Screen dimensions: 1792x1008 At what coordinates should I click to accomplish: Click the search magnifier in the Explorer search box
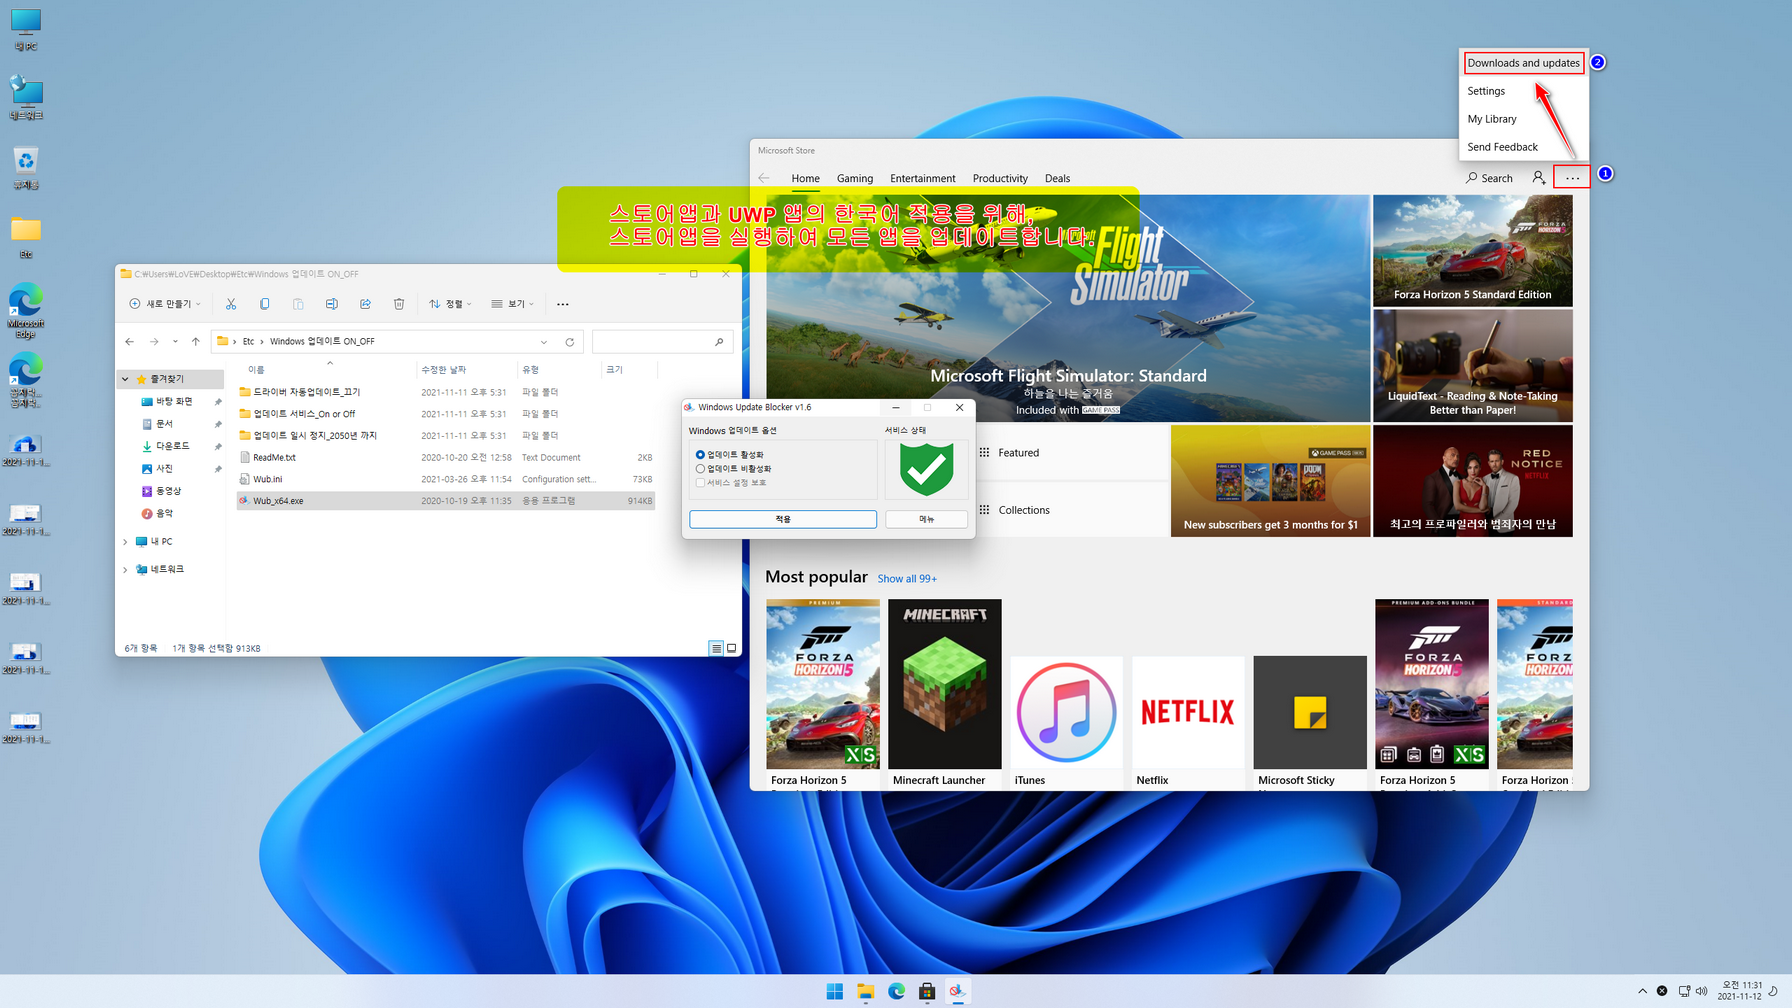click(x=719, y=342)
